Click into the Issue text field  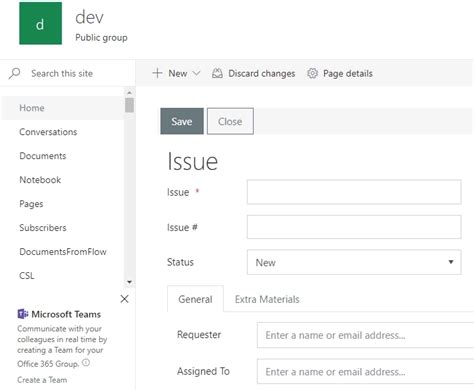pyautogui.click(x=354, y=192)
